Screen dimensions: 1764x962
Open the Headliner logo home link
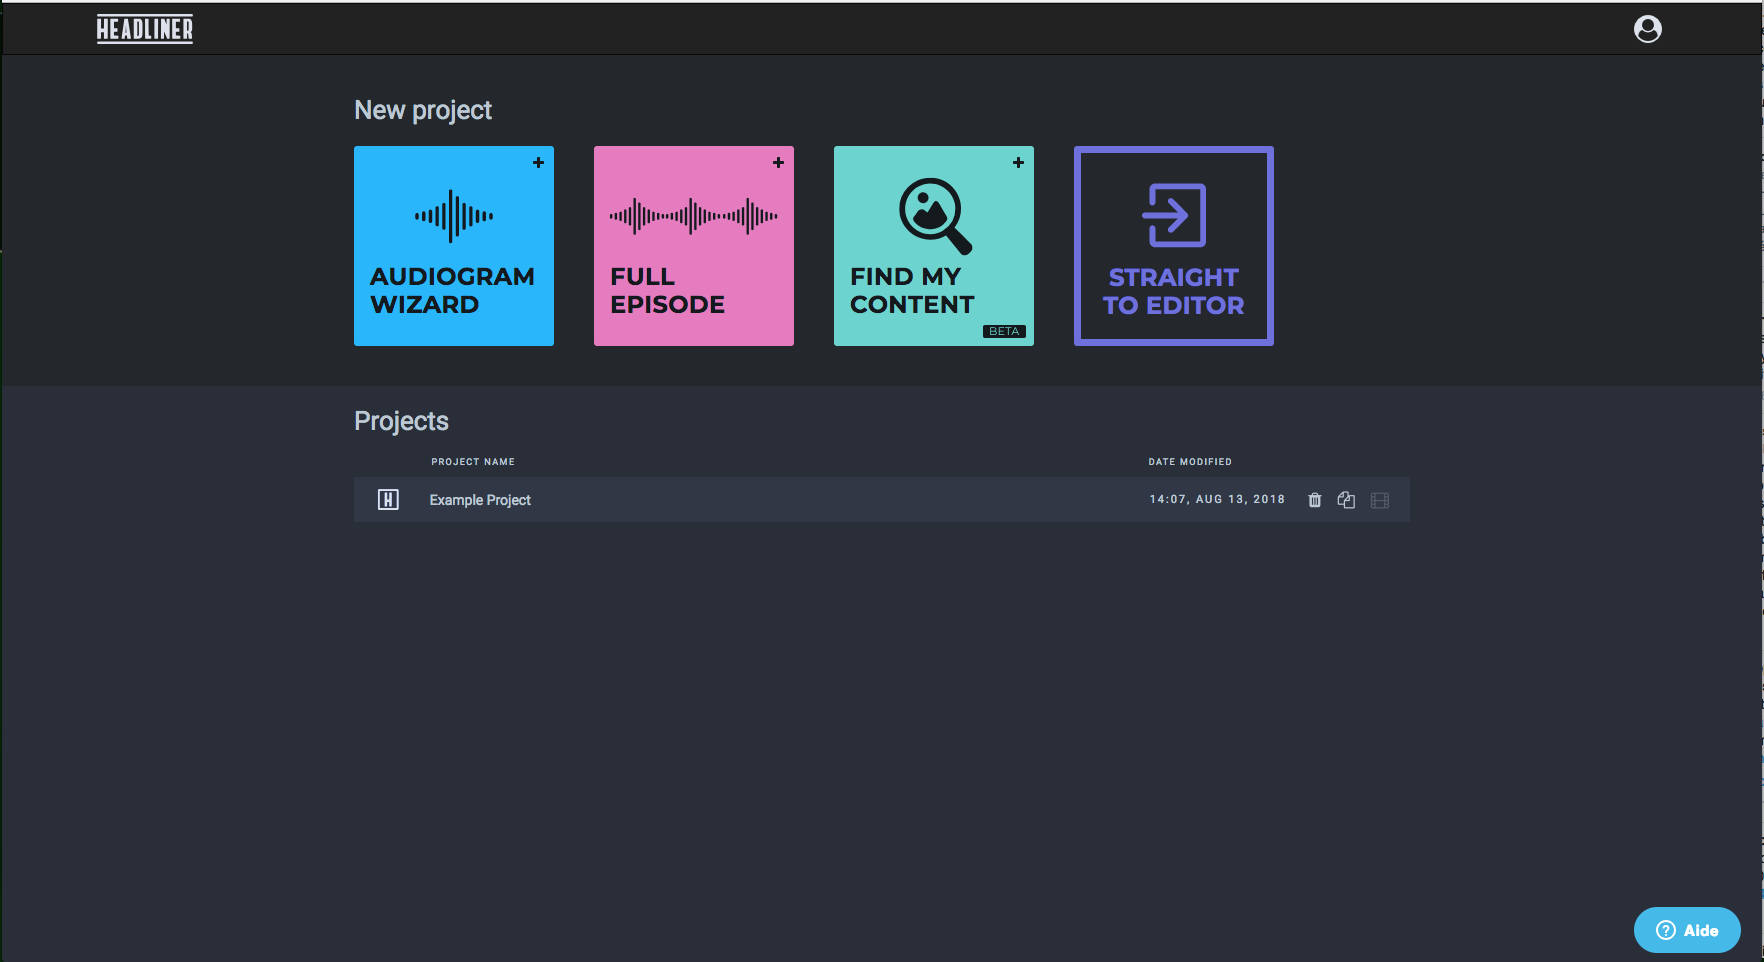point(145,29)
